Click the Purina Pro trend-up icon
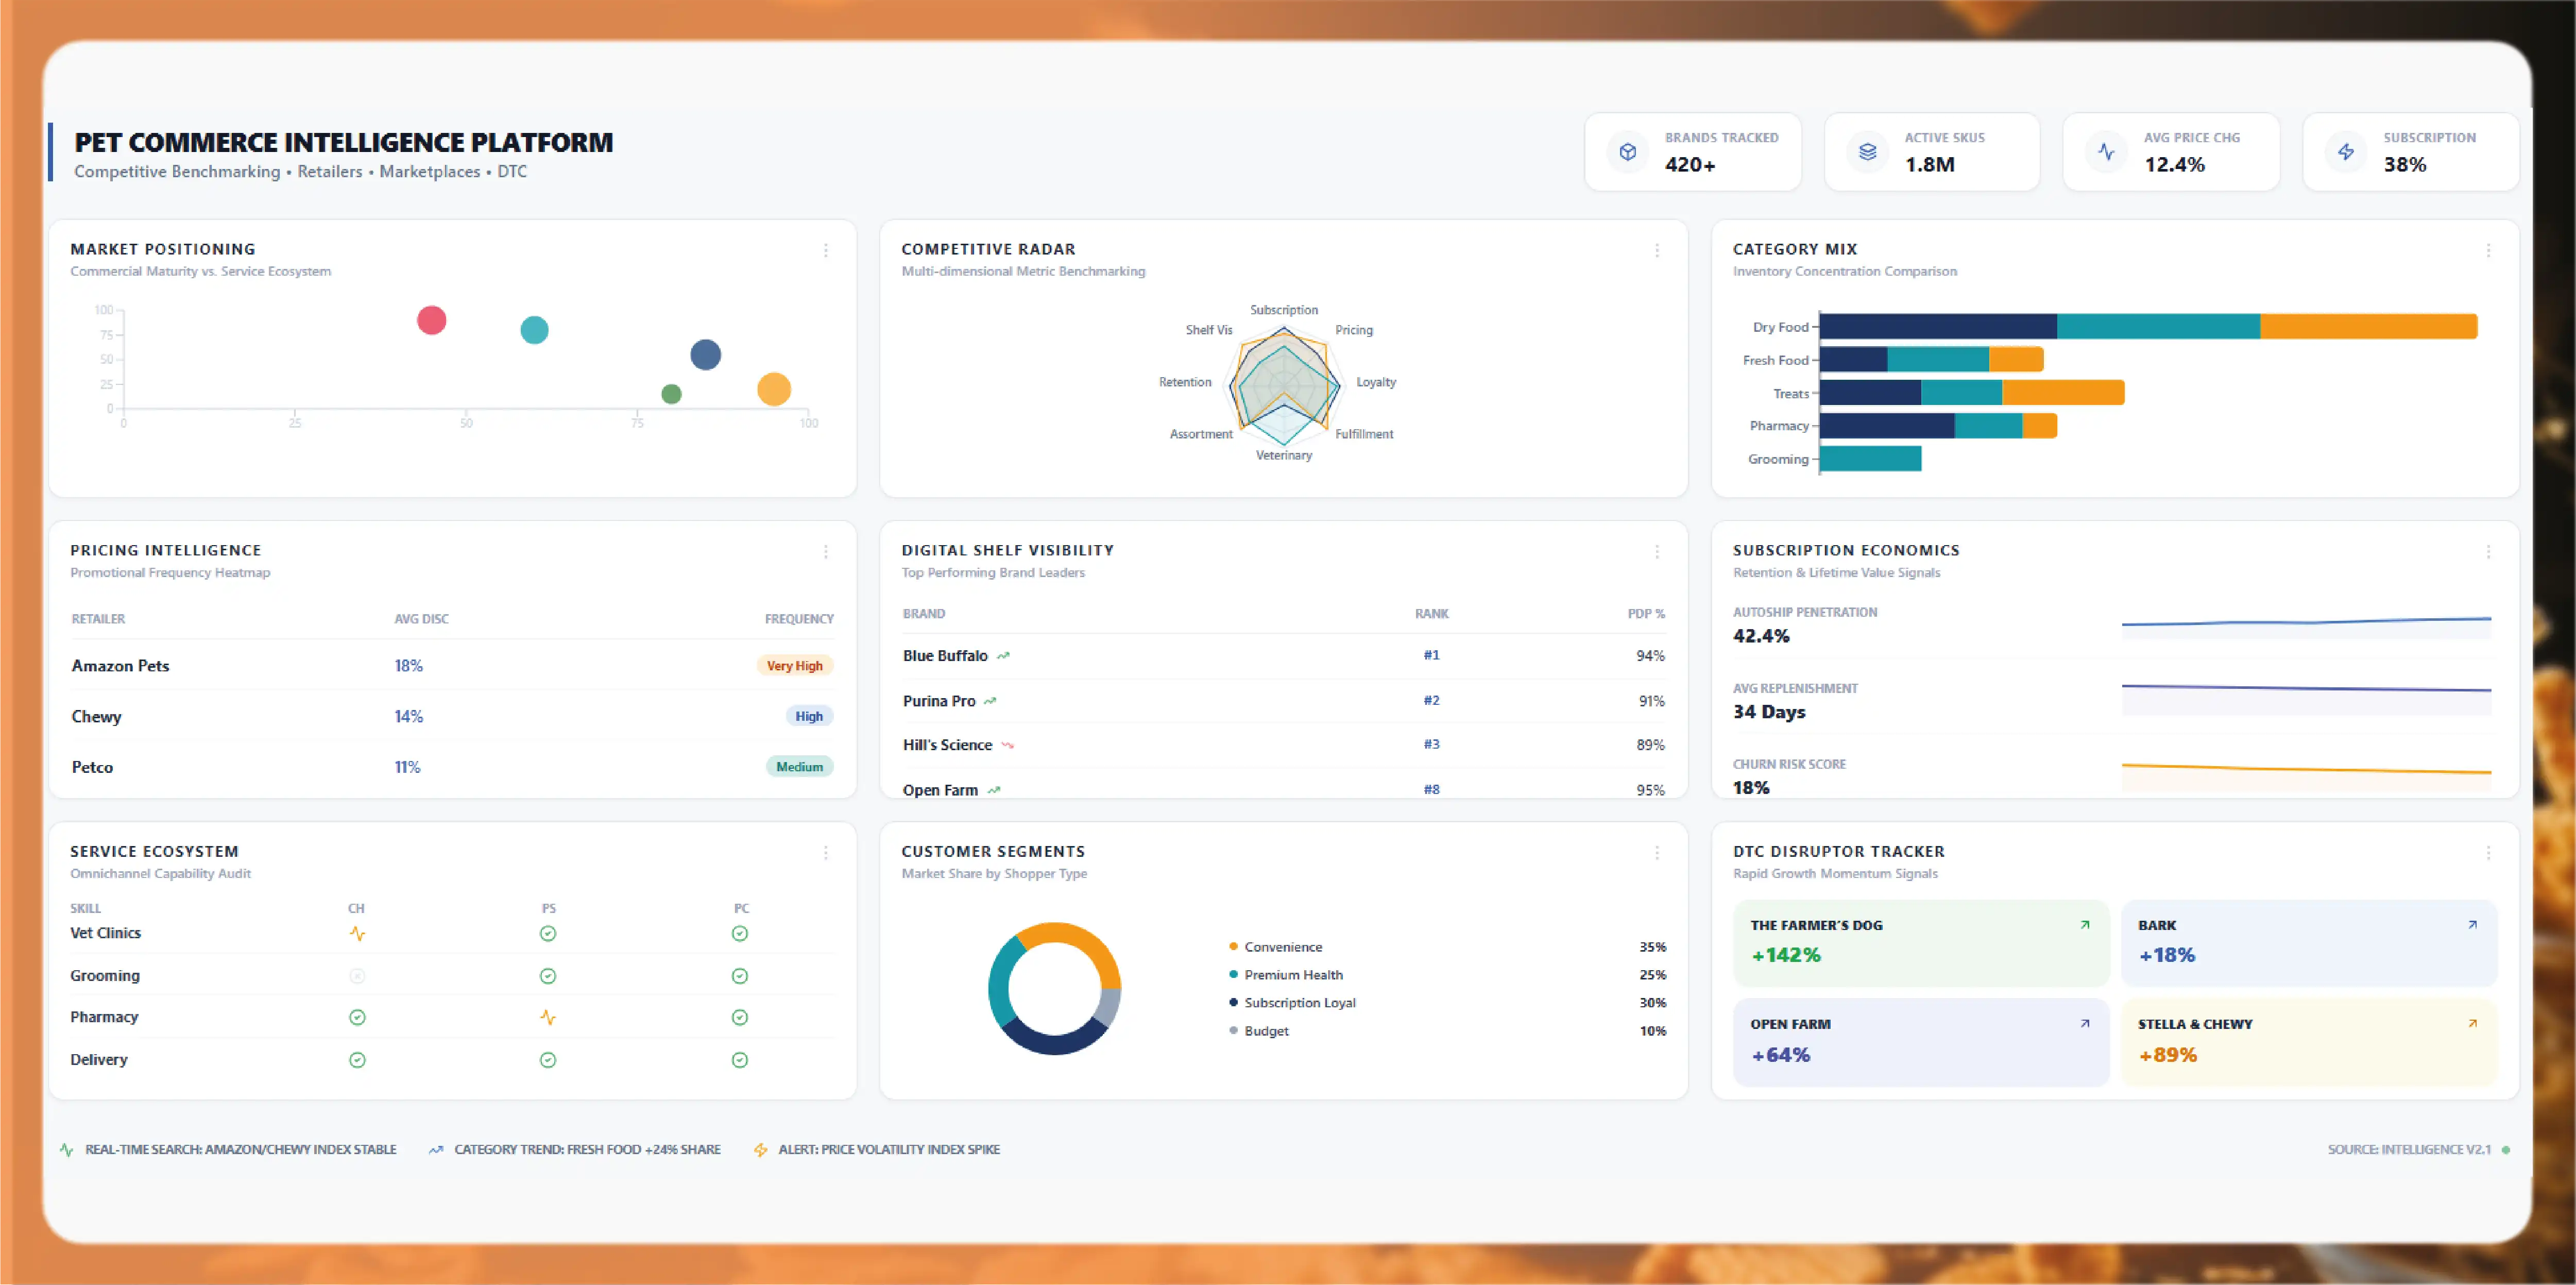This screenshot has width=2576, height=1285. tap(990, 701)
